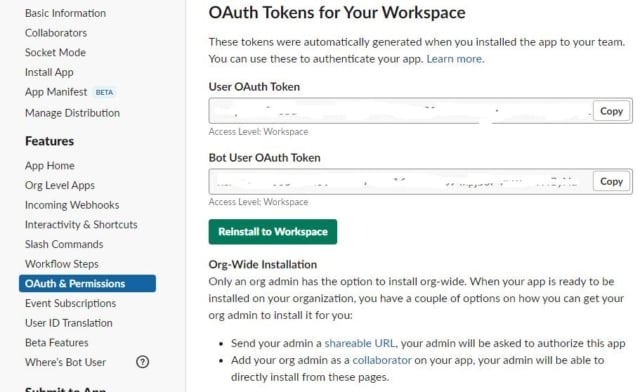Open the shareable URL link
The height and width of the screenshot is (392, 640).
coord(360,343)
